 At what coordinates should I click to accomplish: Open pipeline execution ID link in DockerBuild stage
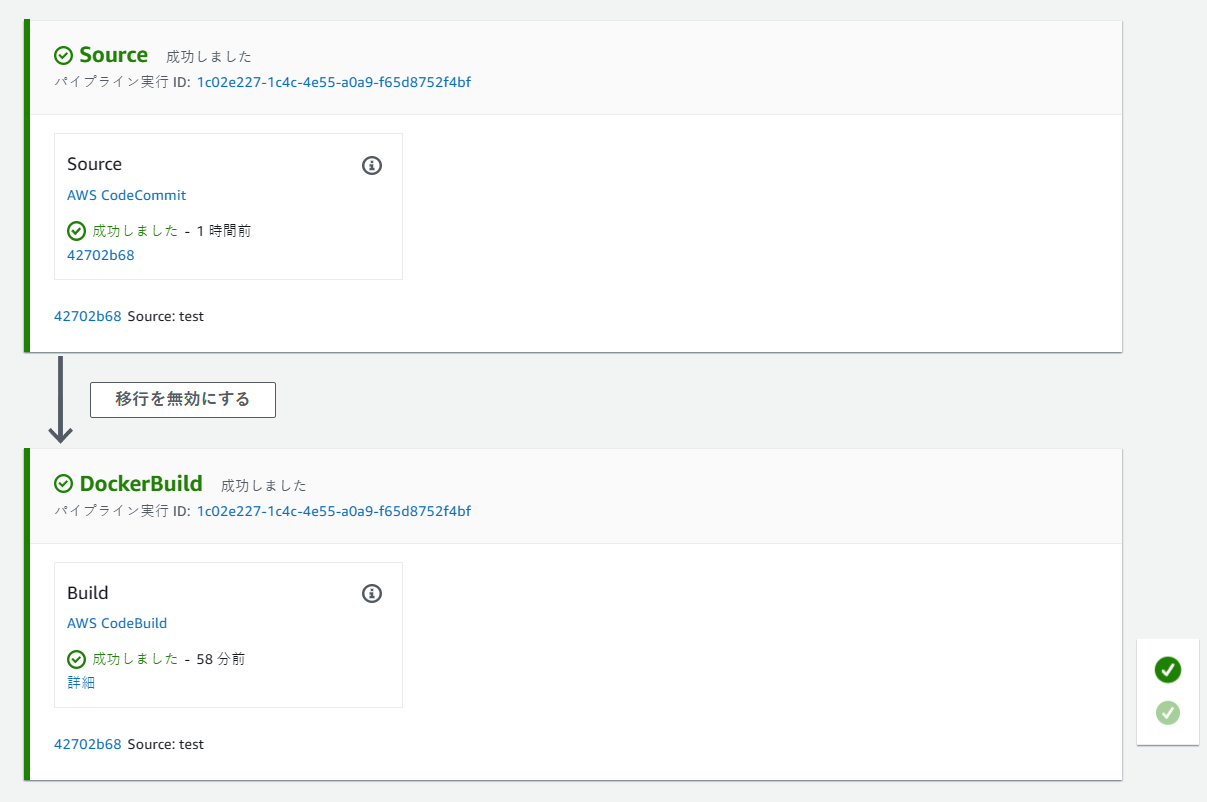333,511
